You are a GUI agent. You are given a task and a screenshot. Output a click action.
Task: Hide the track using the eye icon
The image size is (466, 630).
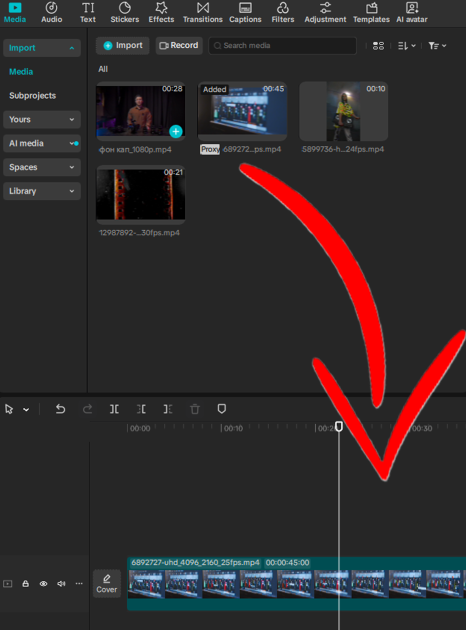tap(43, 583)
